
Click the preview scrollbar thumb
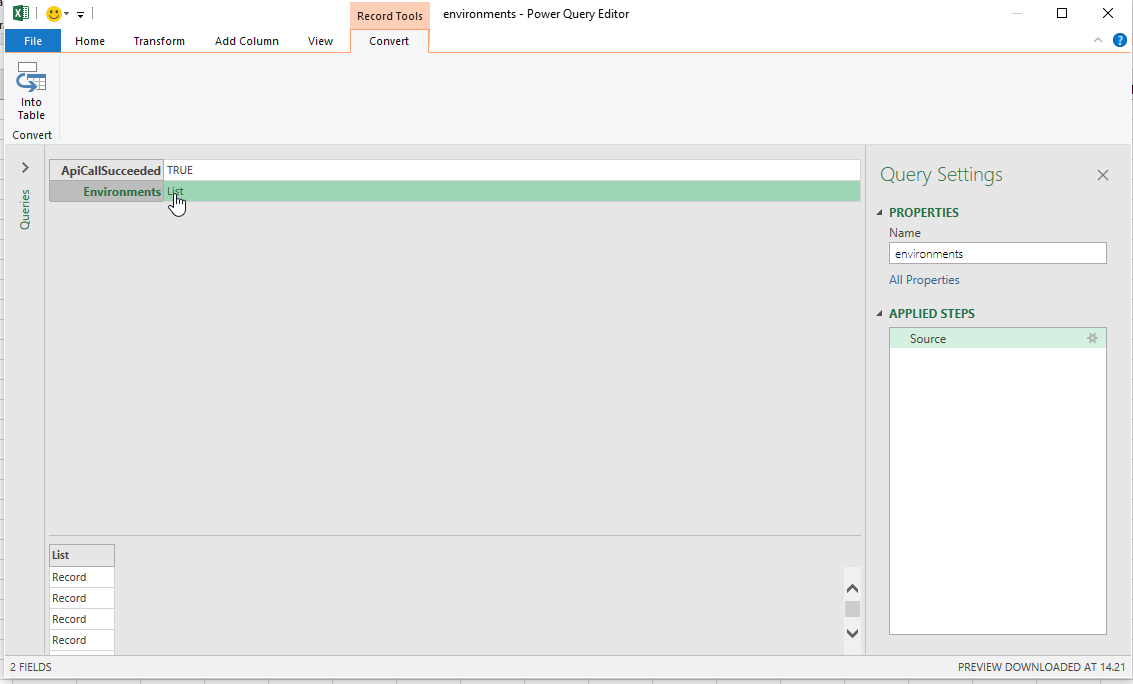tap(853, 609)
